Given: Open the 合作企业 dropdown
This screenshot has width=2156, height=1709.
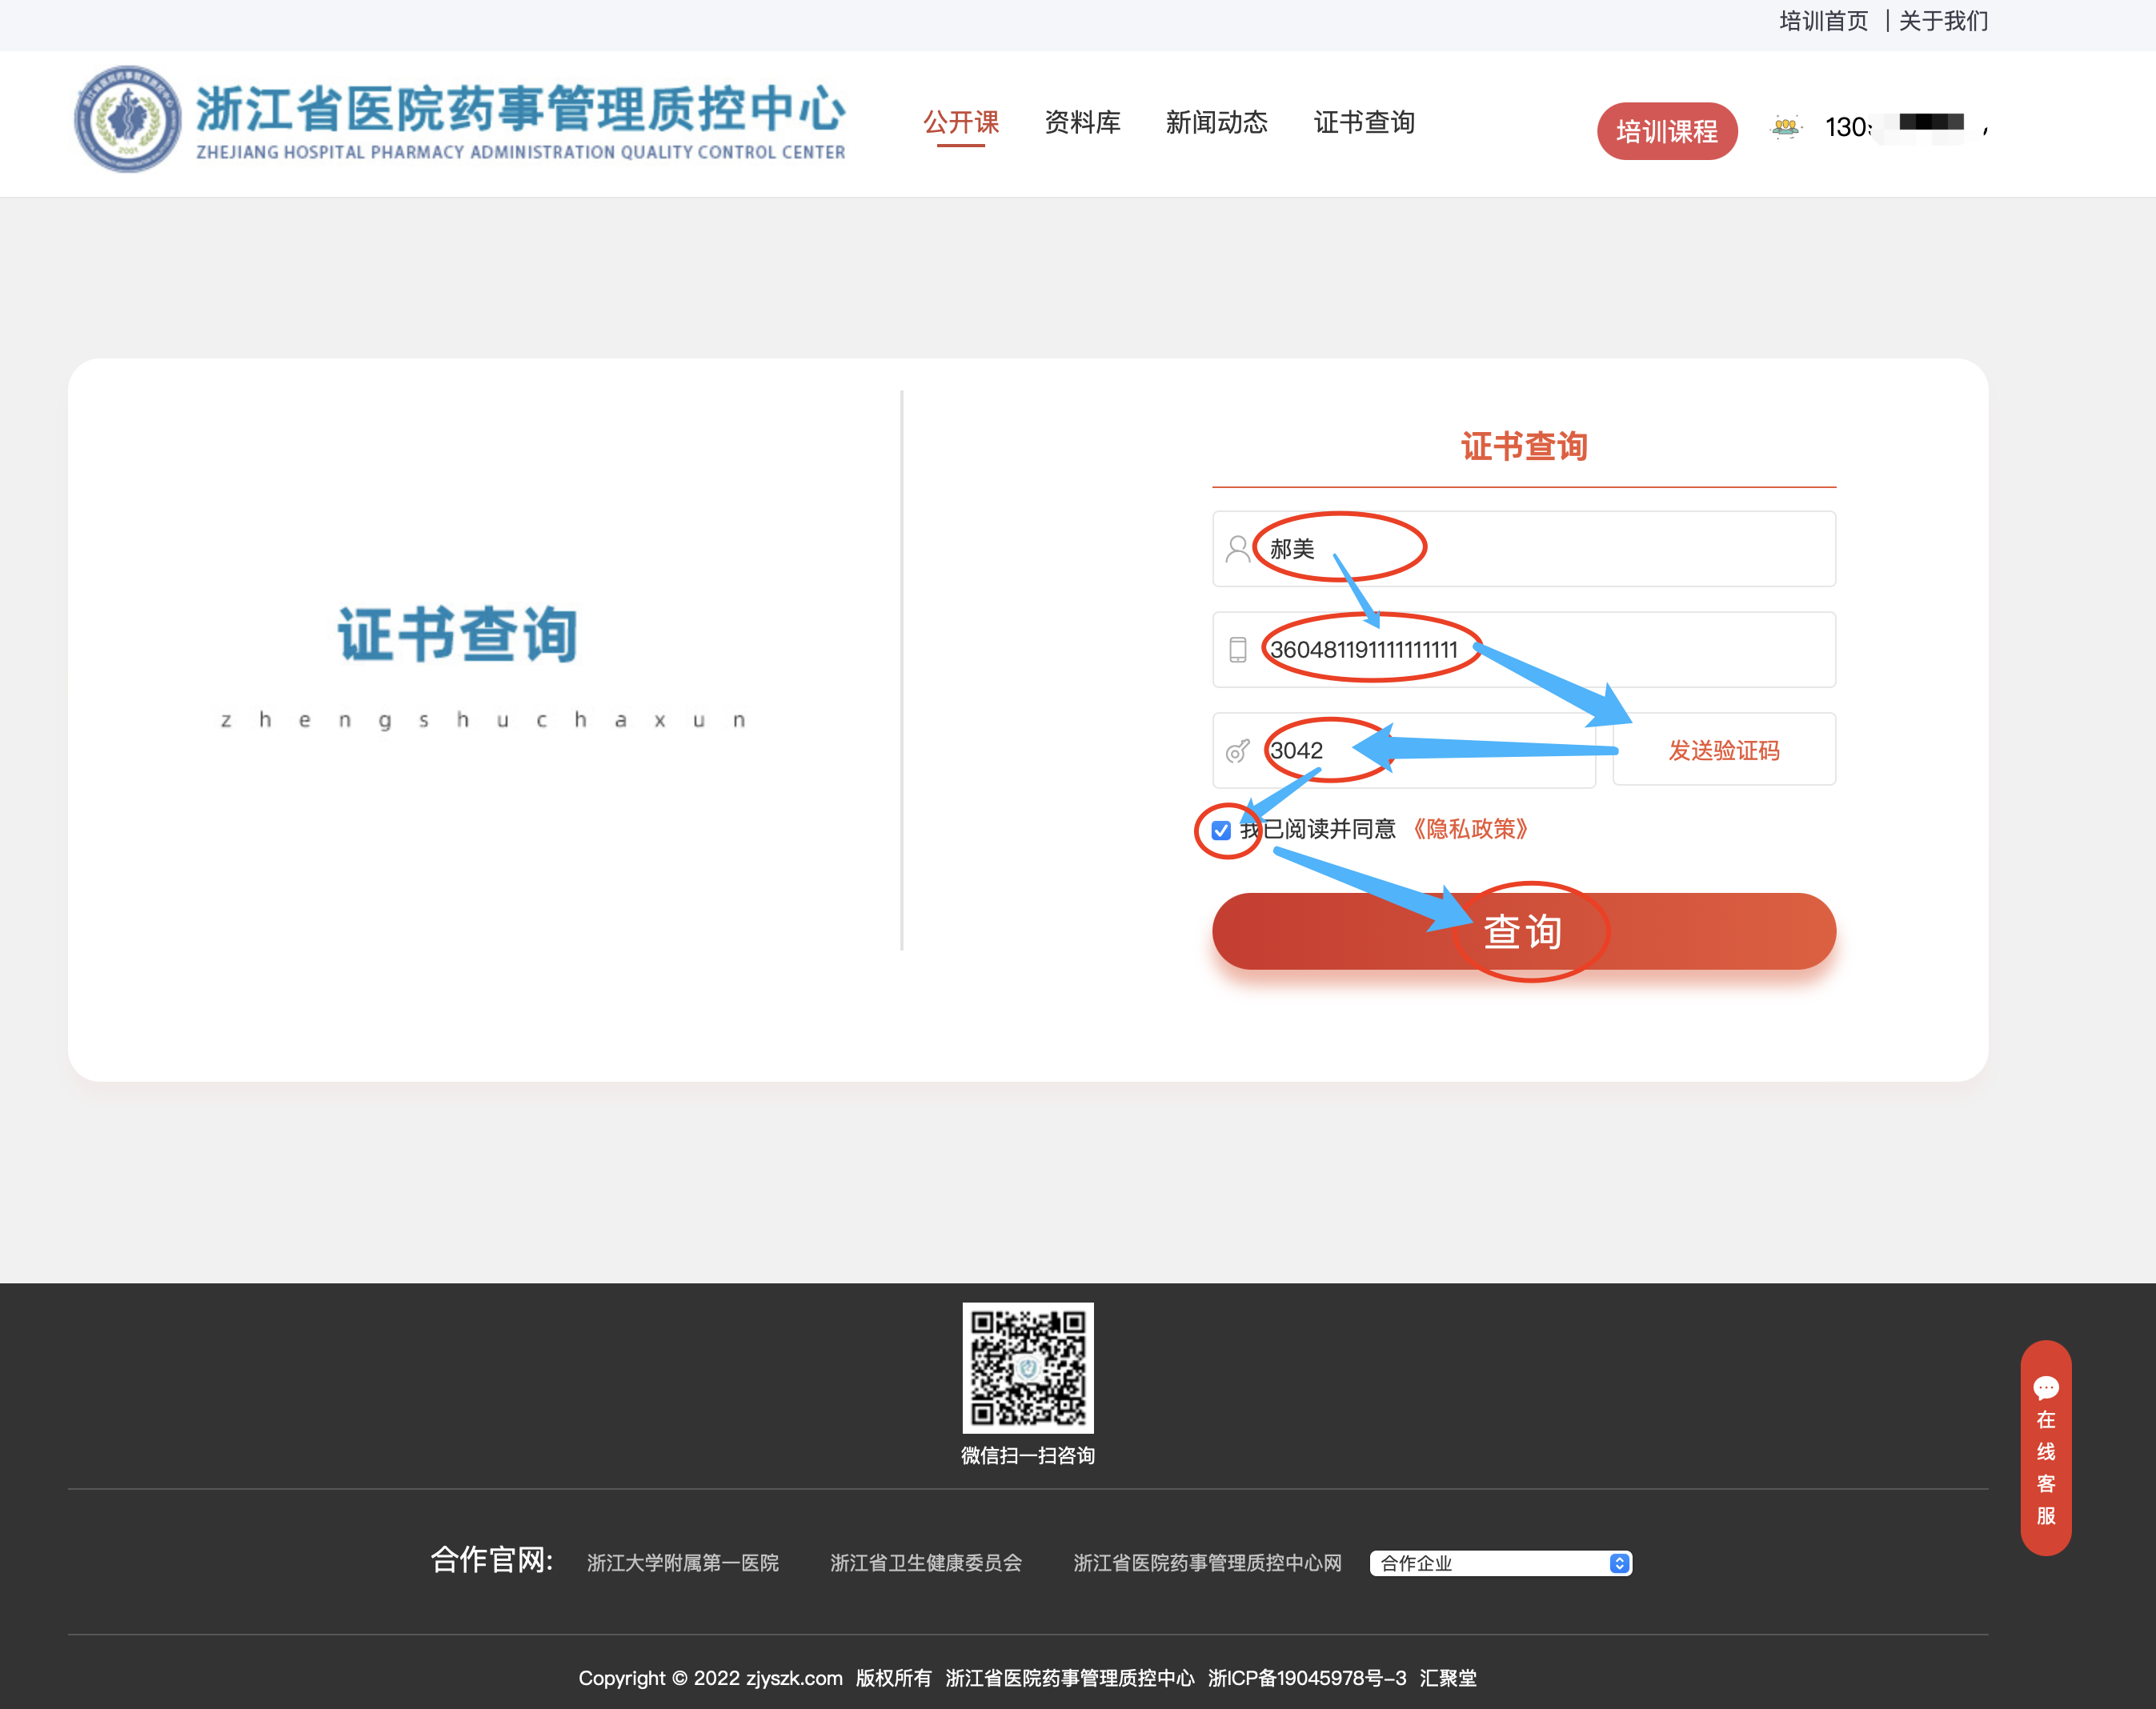Looking at the screenshot, I should [1500, 1563].
